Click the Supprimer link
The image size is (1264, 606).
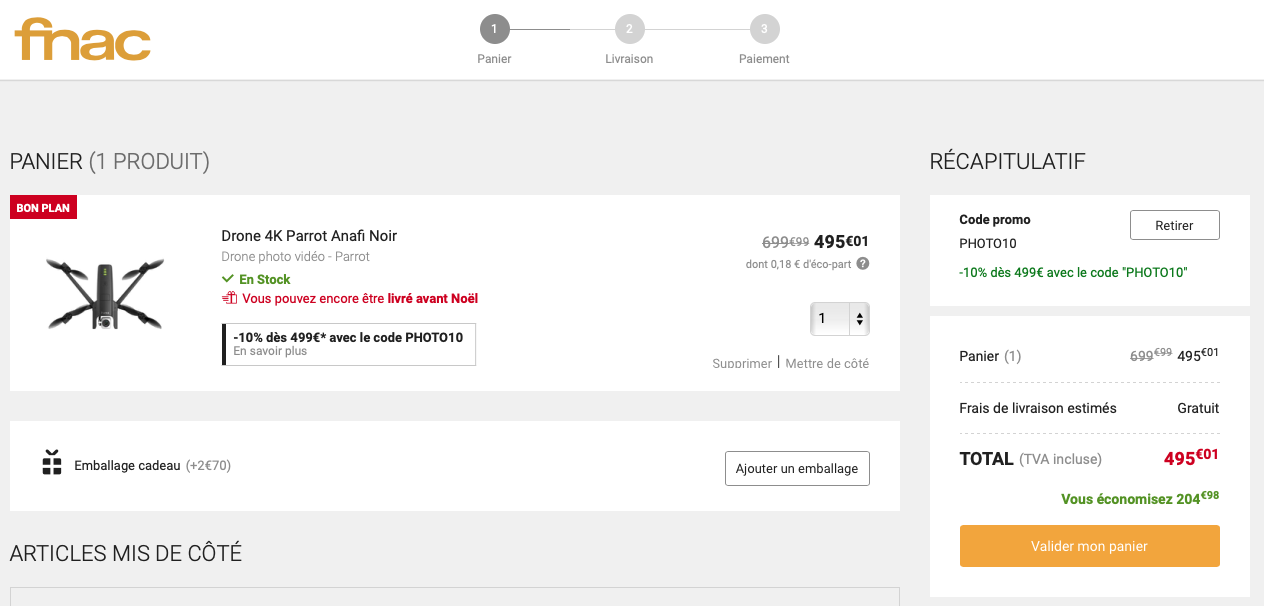click(742, 363)
